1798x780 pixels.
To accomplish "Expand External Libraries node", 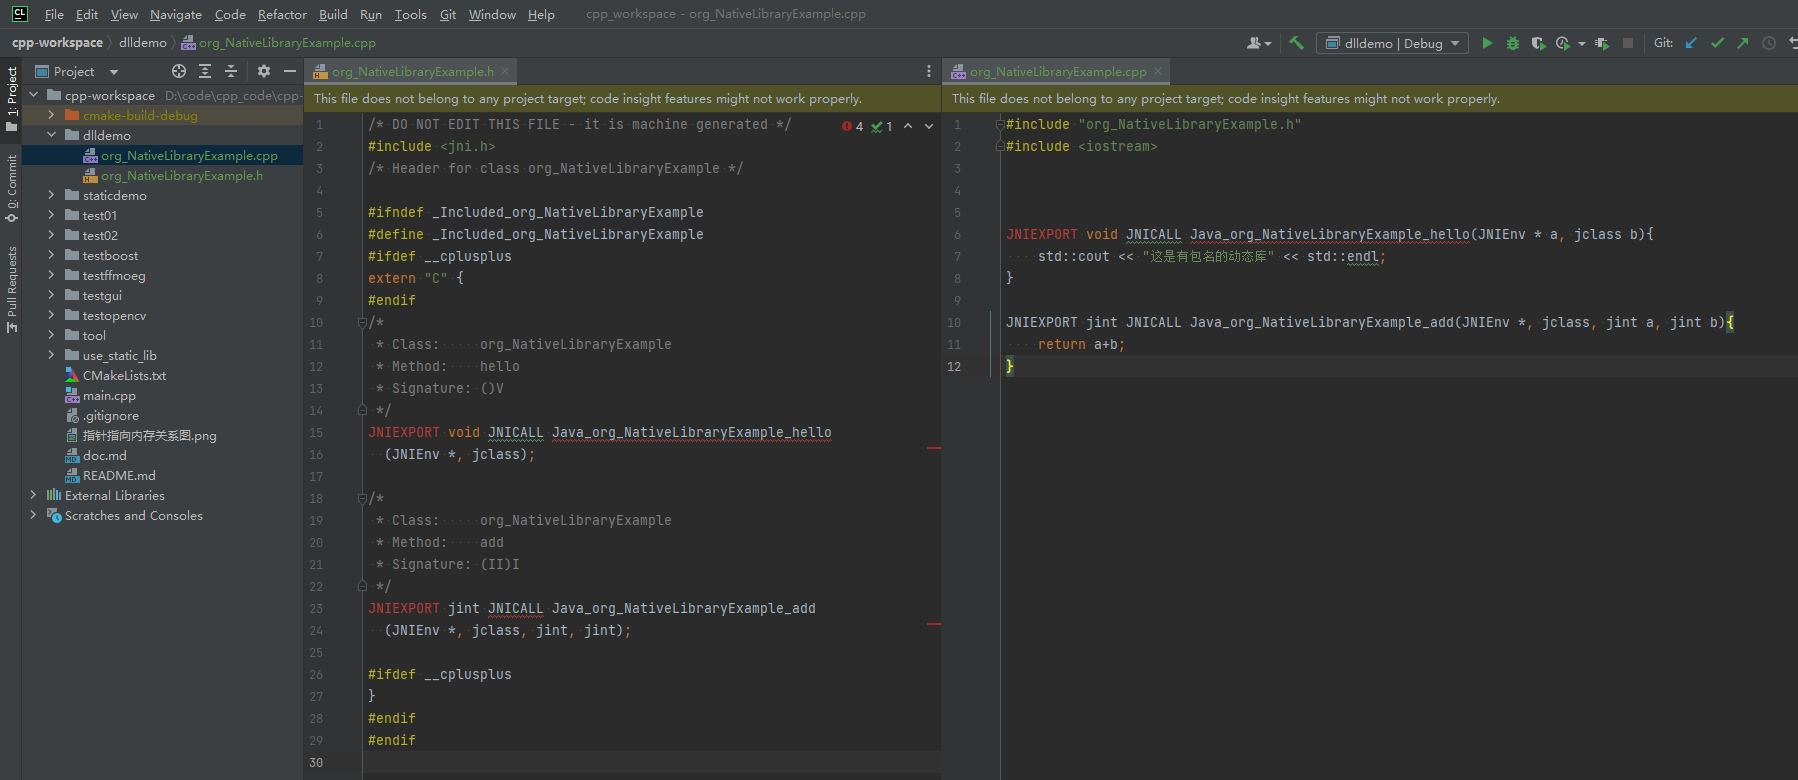I will (x=33, y=495).
